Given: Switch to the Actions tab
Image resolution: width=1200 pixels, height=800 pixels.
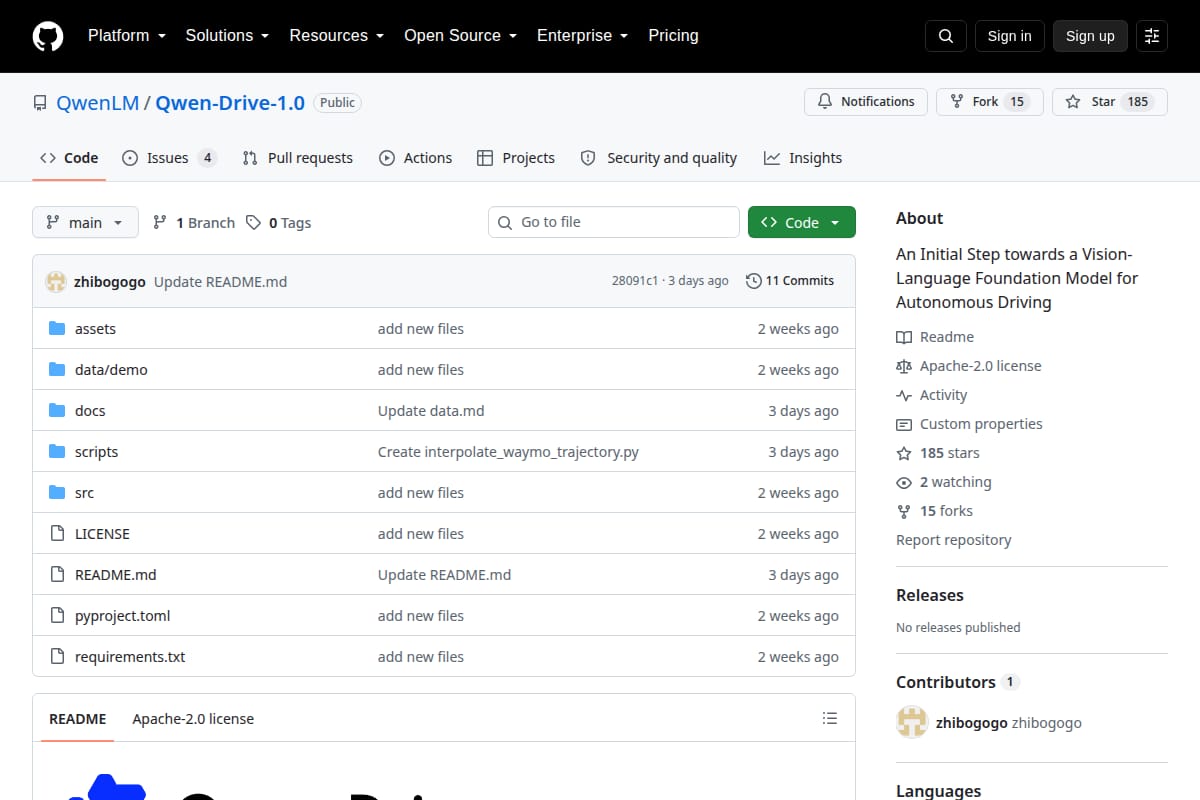Looking at the screenshot, I should coord(416,158).
